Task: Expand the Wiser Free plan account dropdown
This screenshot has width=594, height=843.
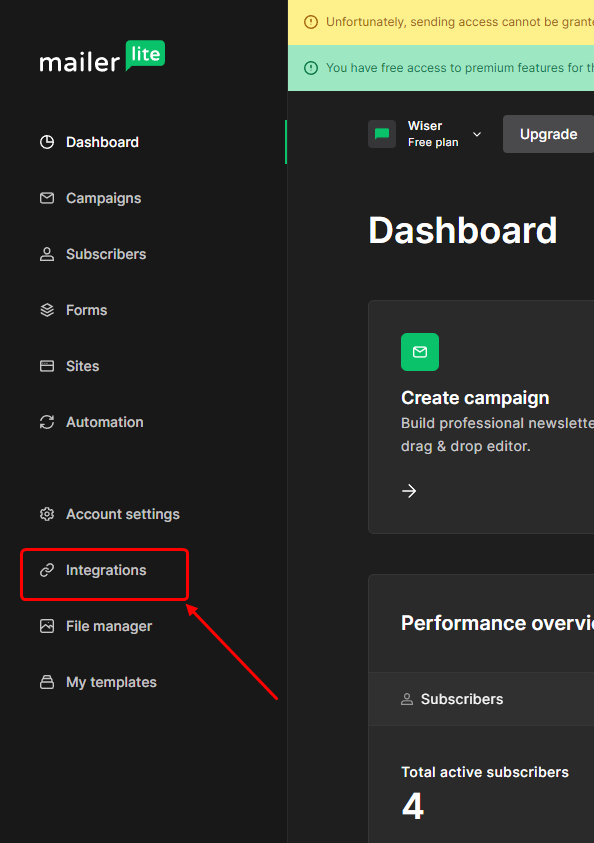Action: click(x=477, y=134)
